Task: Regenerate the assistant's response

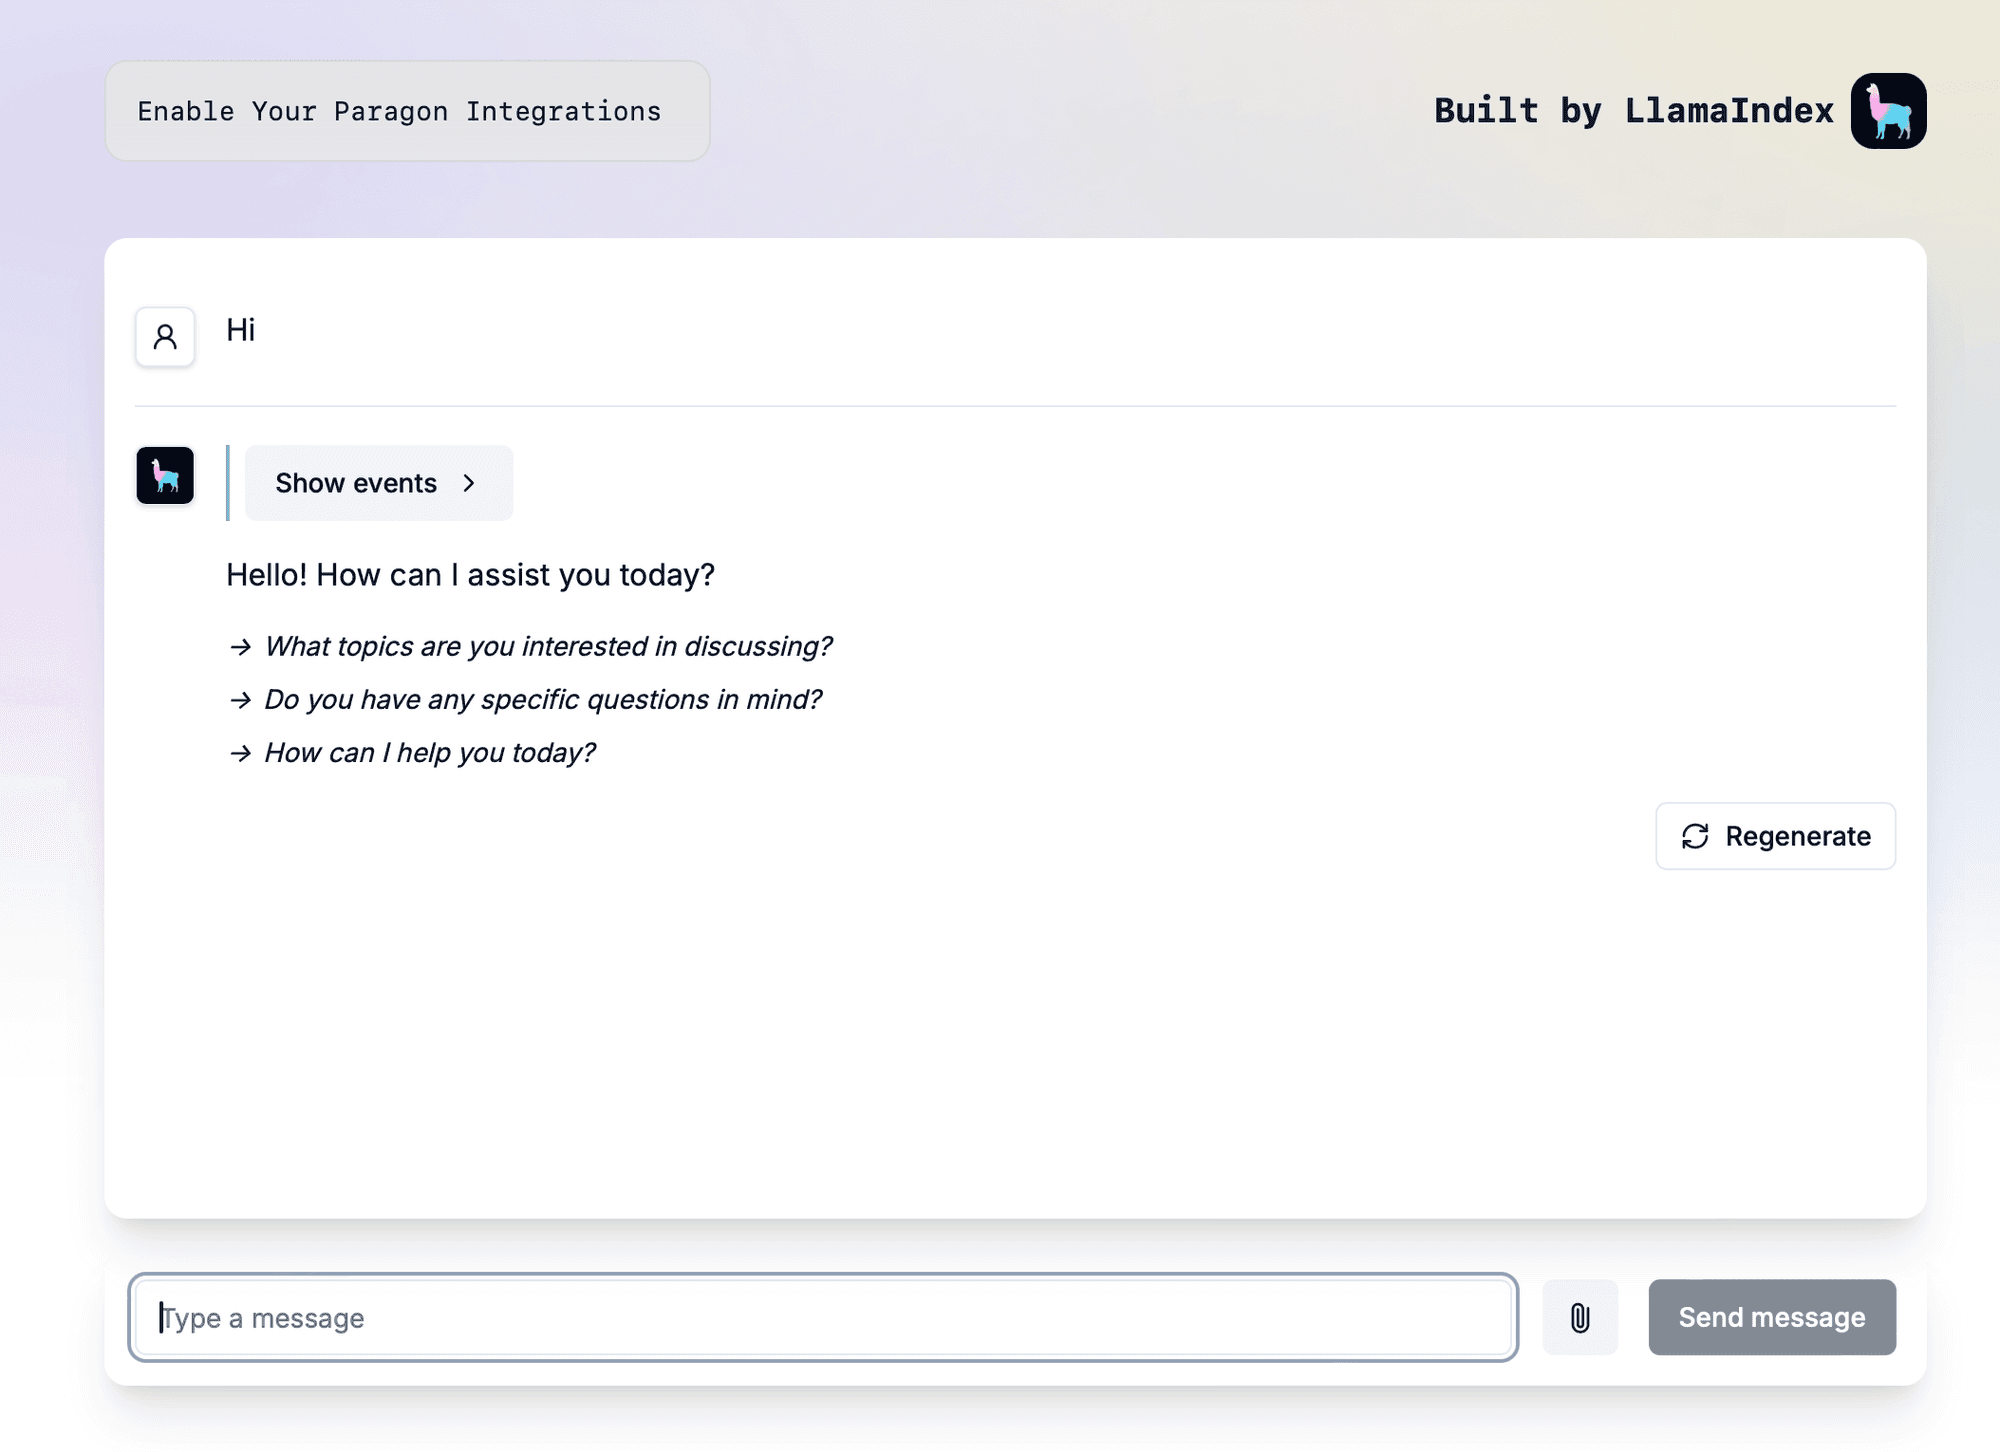Action: 1775,836
